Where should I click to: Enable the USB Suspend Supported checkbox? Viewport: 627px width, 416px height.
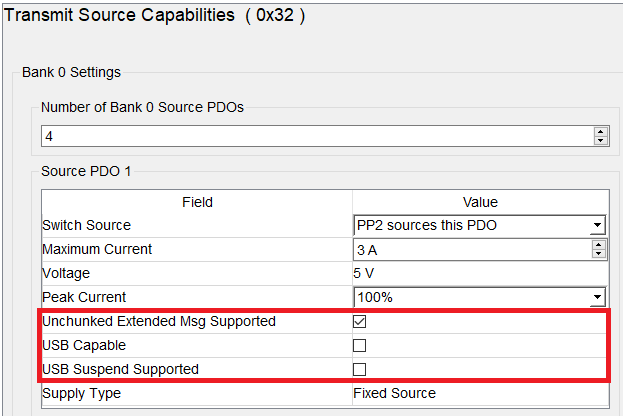(360, 369)
